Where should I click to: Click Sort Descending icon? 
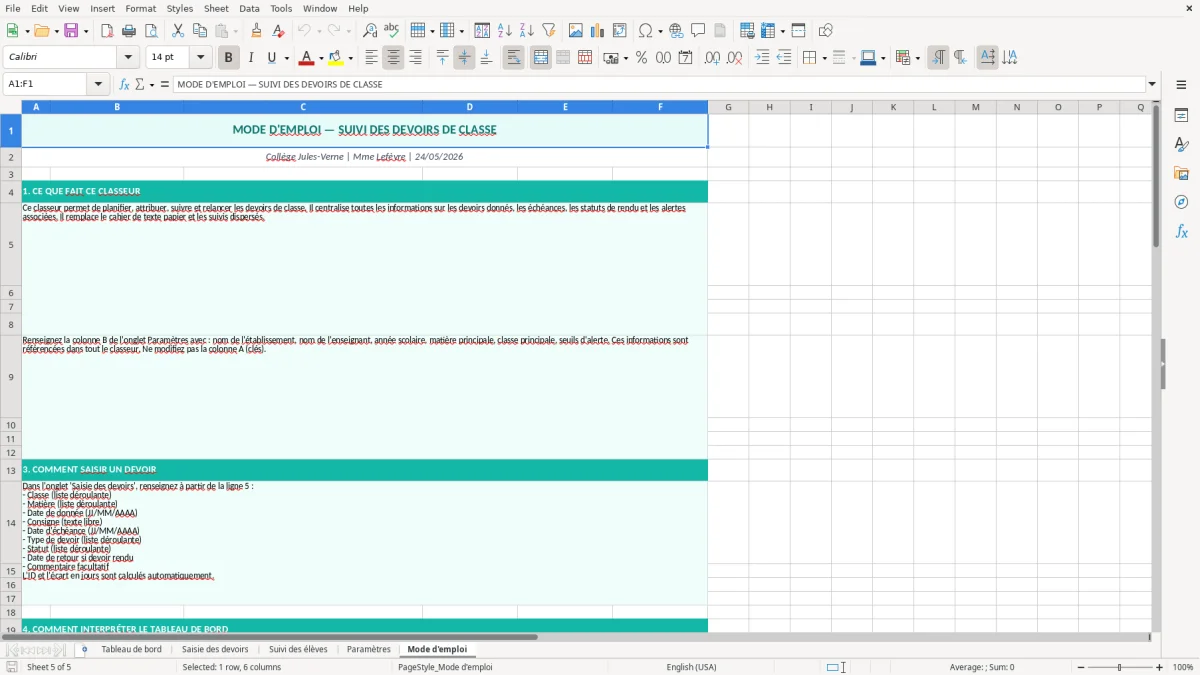point(526,31)
